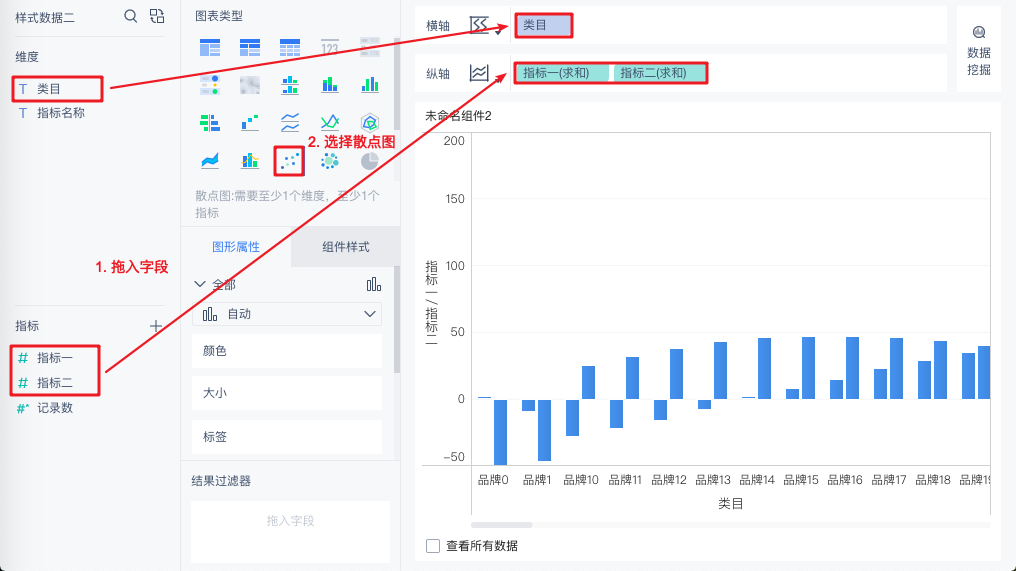1016x571 pixels.
Task: Click the 样式数据二 dataset name
Action: (45, 17)
